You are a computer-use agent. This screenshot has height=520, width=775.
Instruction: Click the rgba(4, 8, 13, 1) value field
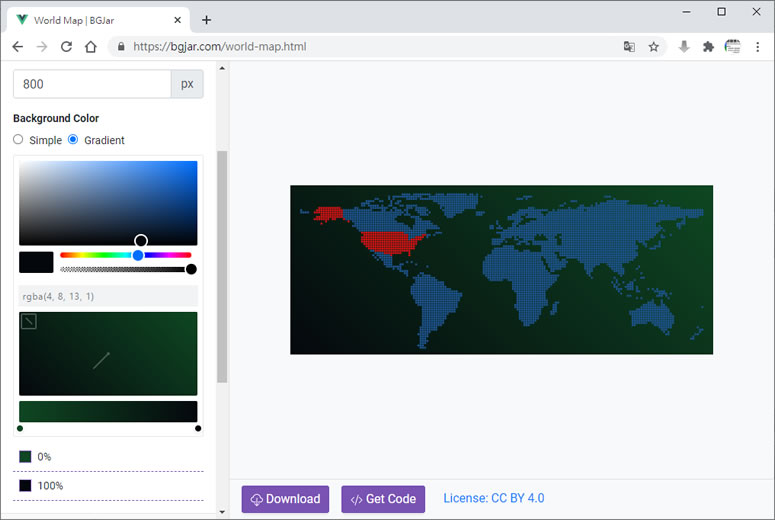point(108,296)
